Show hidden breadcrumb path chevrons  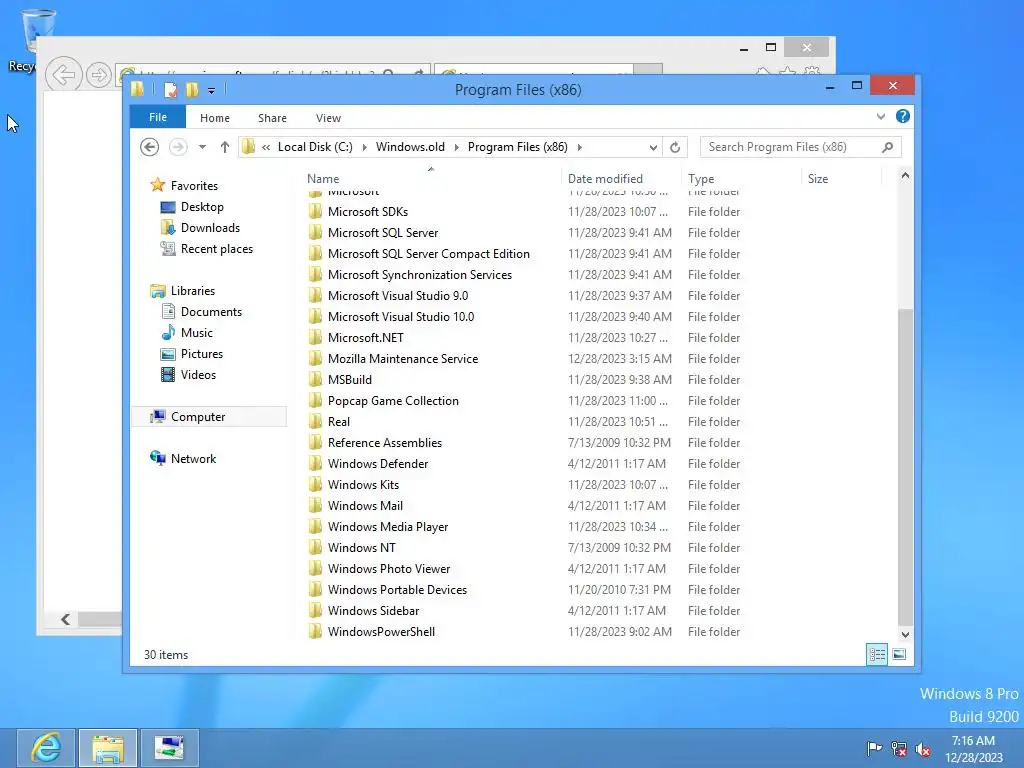click(x=266, y=148)
